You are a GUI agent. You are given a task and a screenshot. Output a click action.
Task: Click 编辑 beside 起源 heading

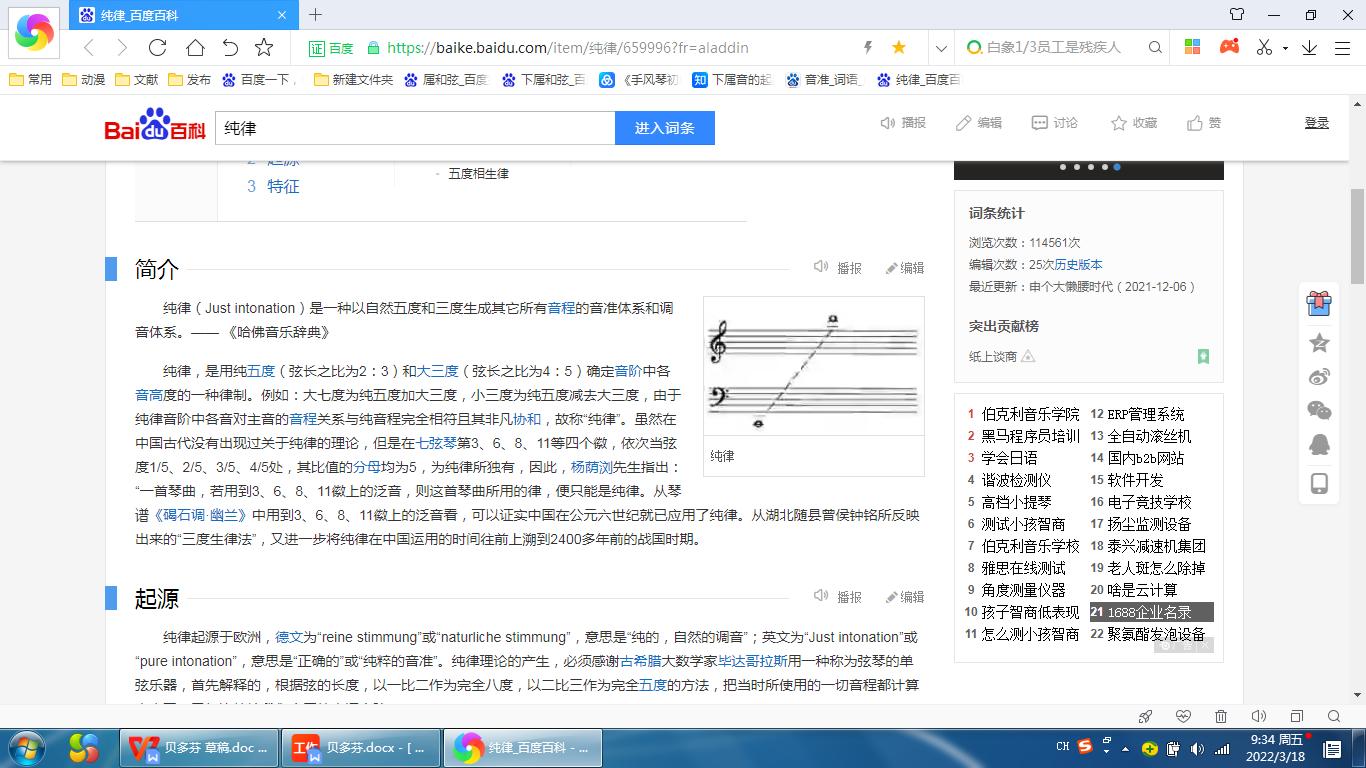pyautogui.click(x=904, y=596)
